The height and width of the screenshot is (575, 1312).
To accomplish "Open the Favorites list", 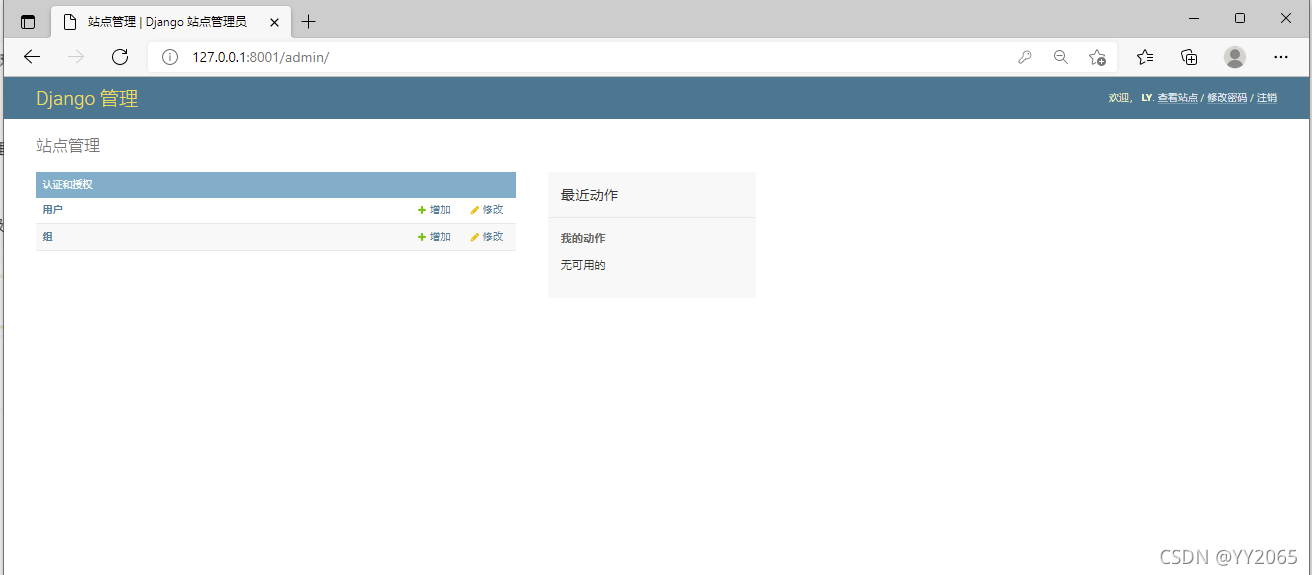I will click(1145, 57).
